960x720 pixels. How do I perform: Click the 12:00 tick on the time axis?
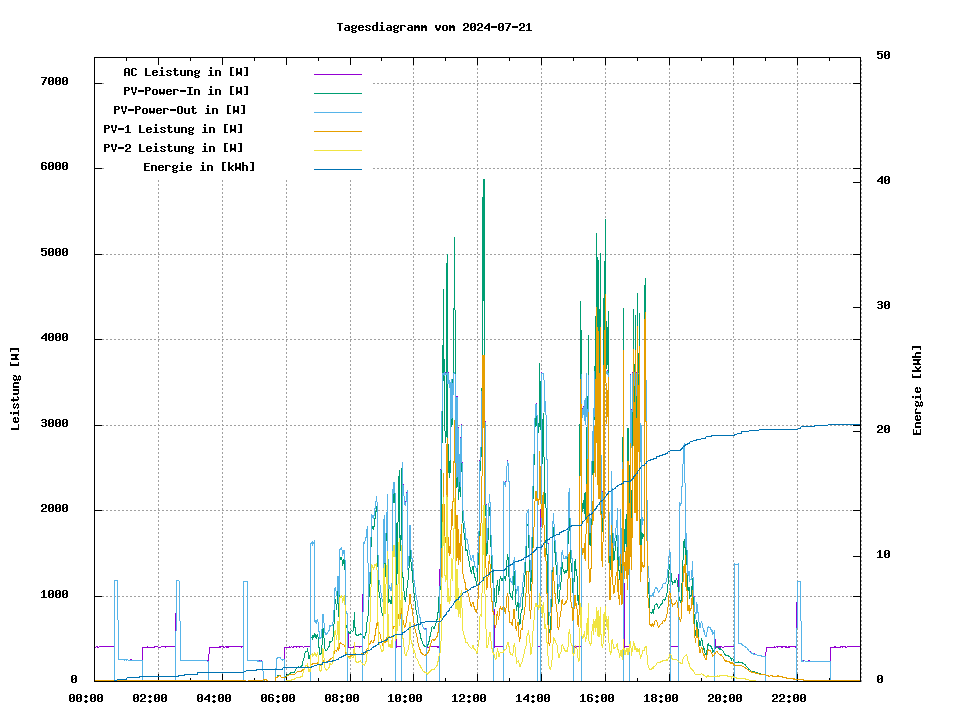(469, 698)
